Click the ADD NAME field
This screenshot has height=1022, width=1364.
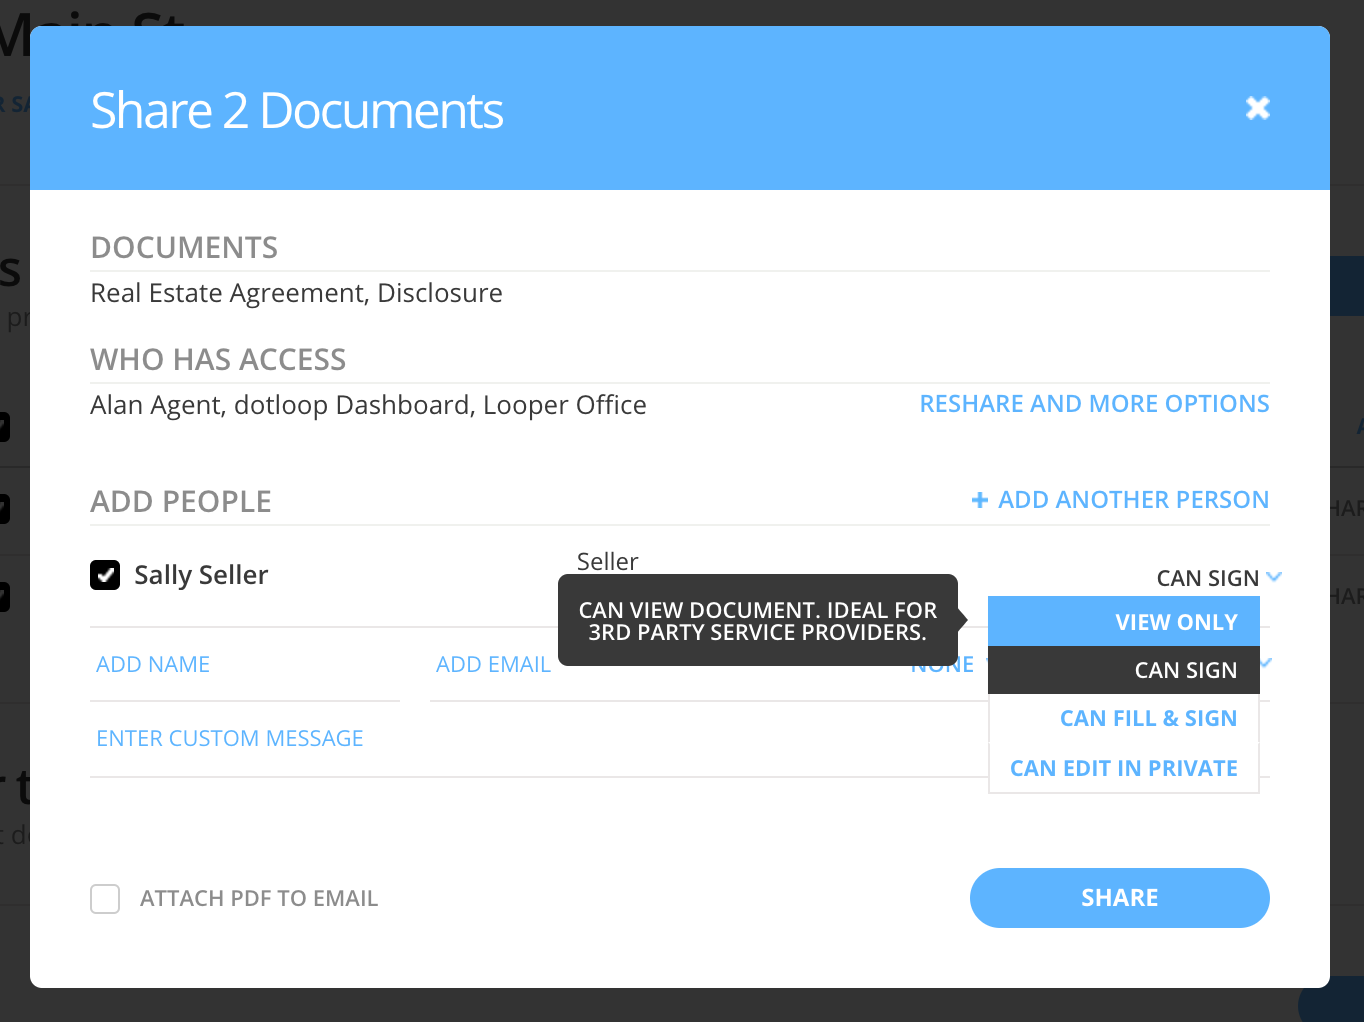pyautogui.click(x=153, y=663)
